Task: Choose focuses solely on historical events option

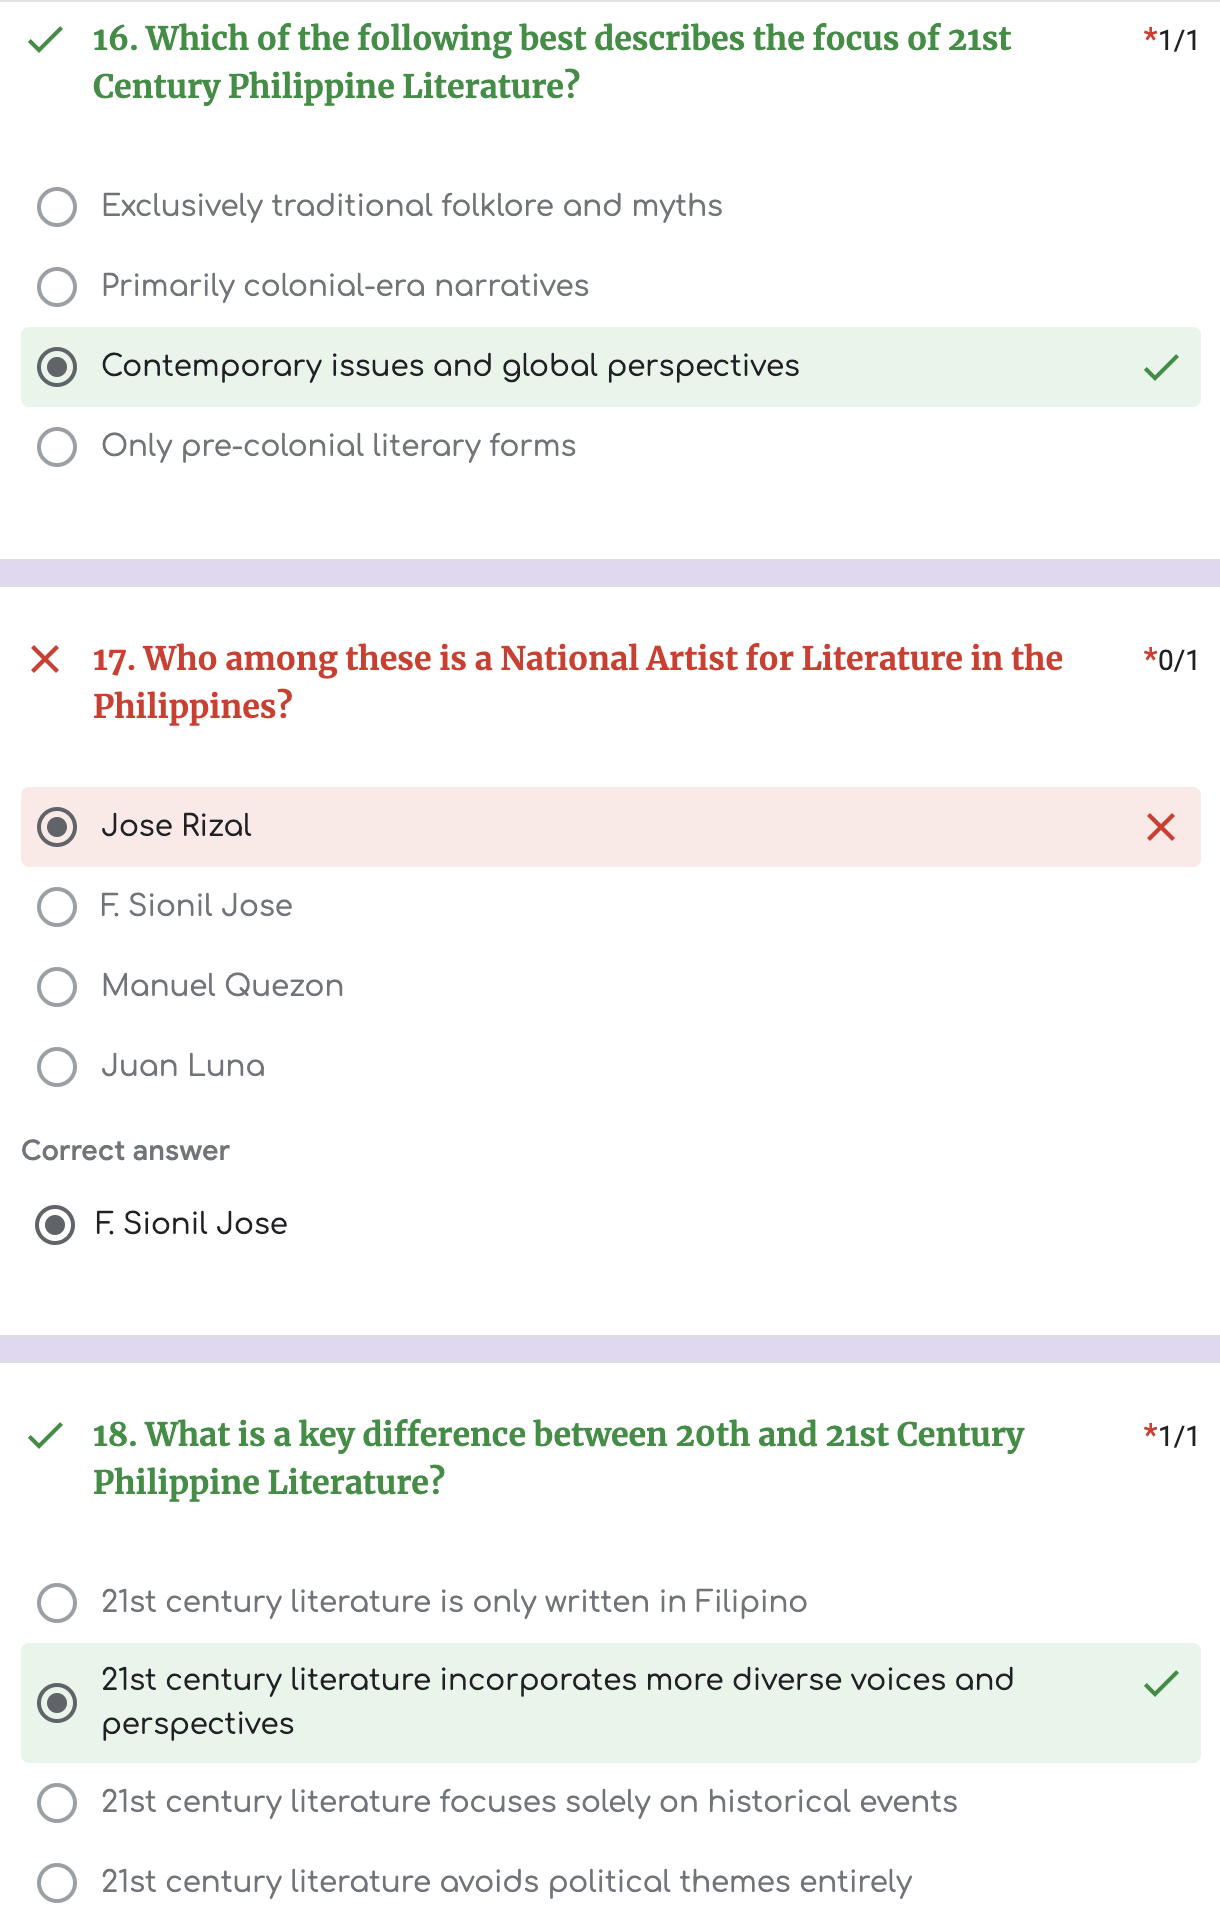Action: [x=57, y=1803]
